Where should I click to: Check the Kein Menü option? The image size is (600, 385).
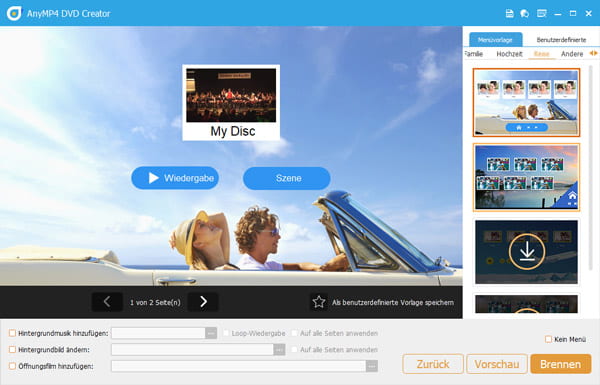click(x=548, y=339)
